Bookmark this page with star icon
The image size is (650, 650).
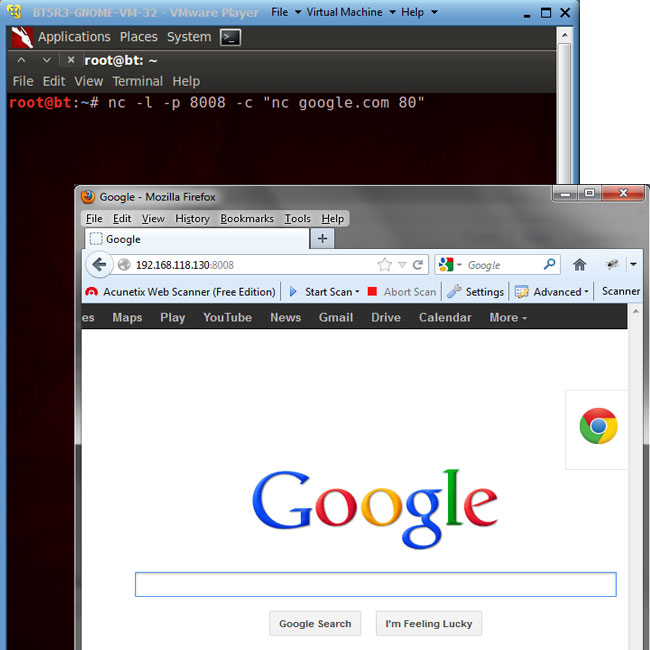[x=384, y=265]
